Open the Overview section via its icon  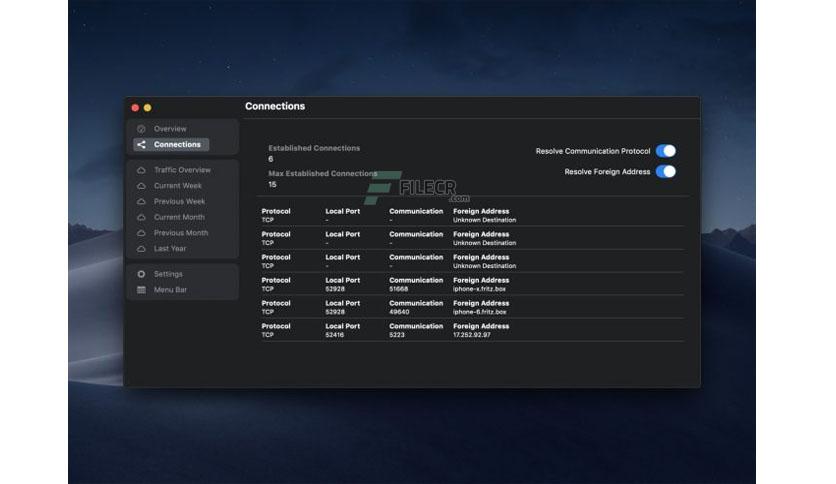tap(141, 129)
